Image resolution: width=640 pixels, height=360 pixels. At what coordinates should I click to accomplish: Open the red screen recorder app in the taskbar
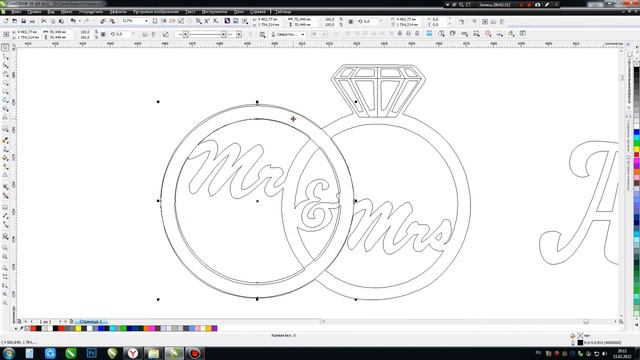(195, 353)
